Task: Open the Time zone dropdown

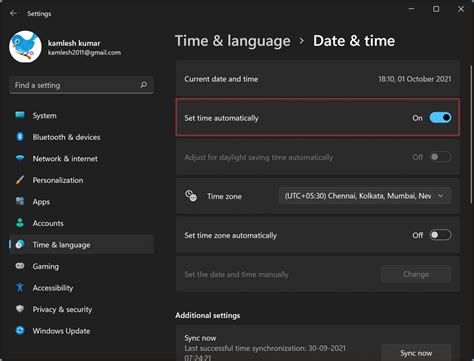Action: (x=365, y=196)
